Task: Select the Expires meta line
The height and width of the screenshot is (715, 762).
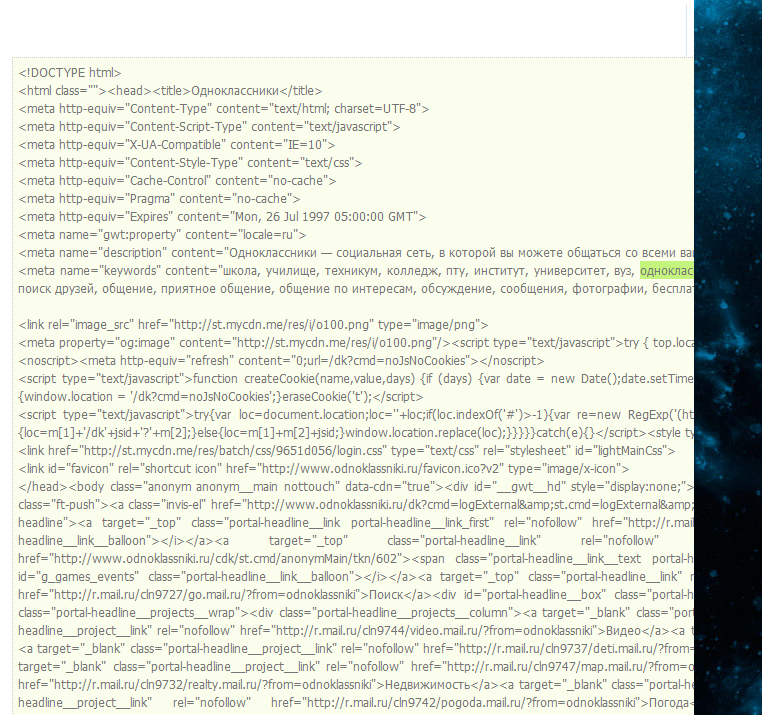Action: (x=223, y=217)
